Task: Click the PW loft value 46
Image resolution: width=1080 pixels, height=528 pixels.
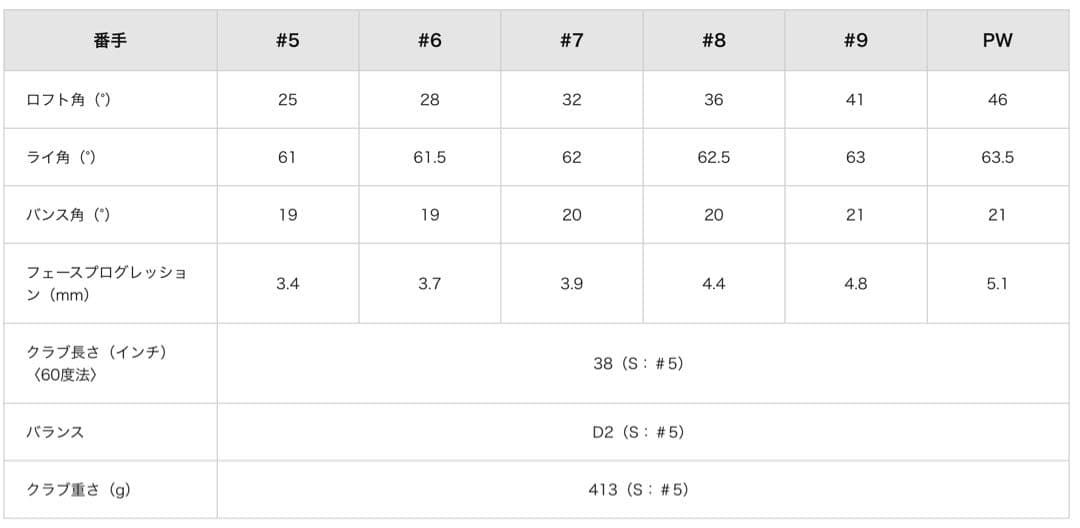Action: pyautogui.click(x=997, y=100)
